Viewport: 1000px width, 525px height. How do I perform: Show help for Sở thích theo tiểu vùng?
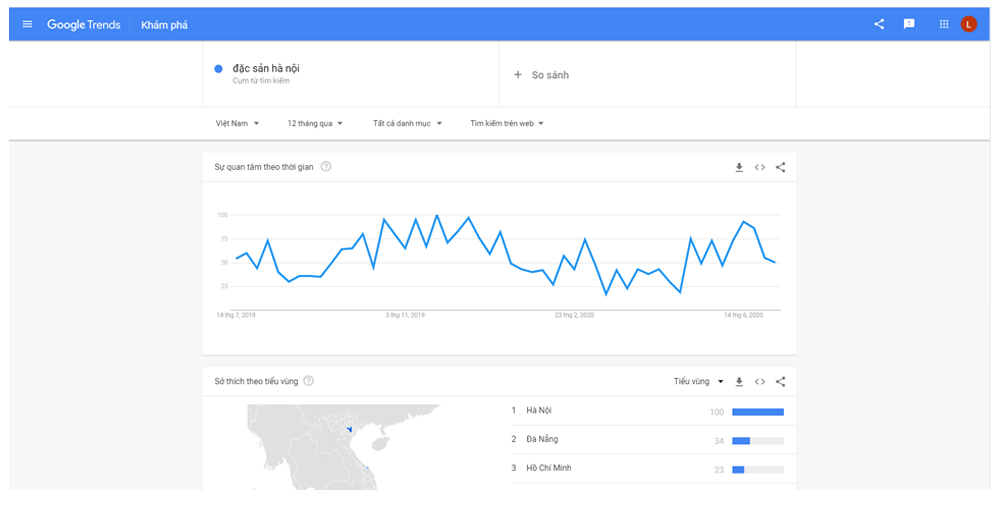(x=309, y=381)
